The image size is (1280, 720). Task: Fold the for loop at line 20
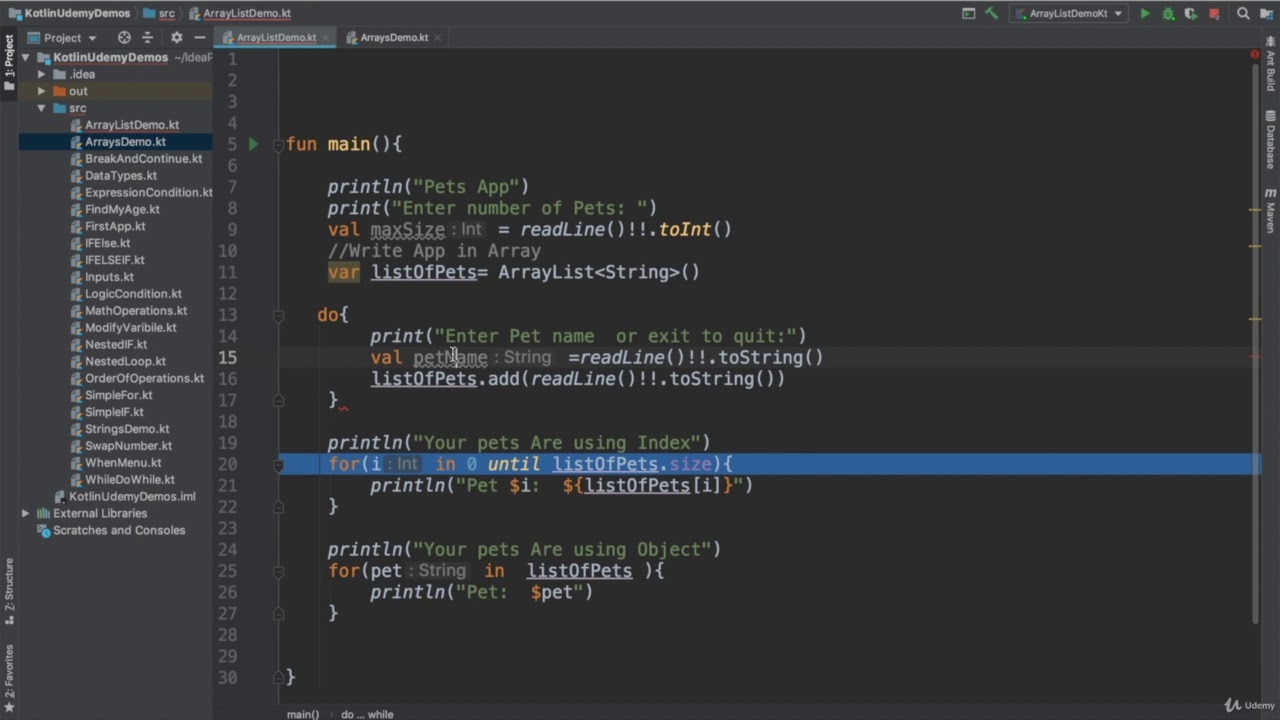279,464
